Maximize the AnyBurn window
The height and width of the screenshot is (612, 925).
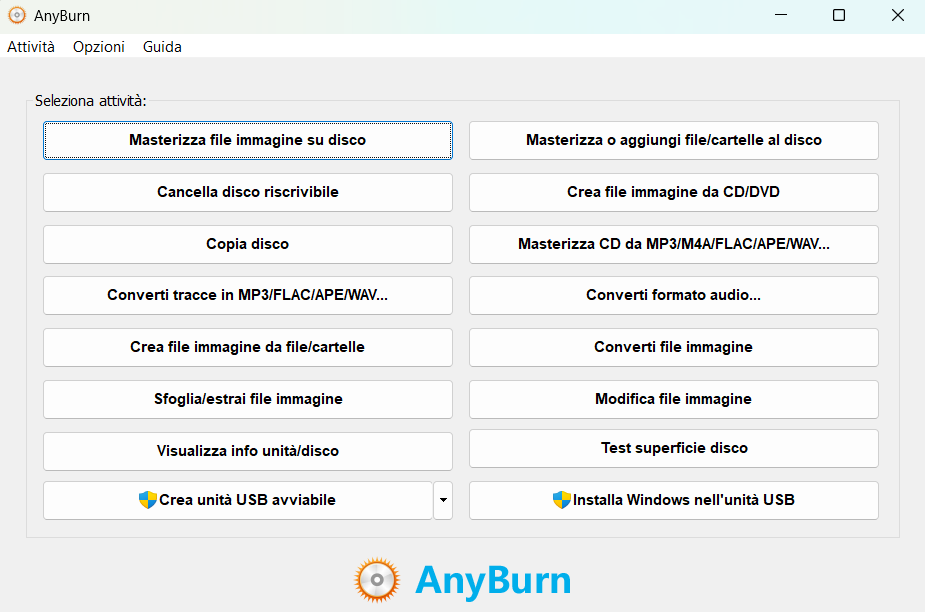839,15
